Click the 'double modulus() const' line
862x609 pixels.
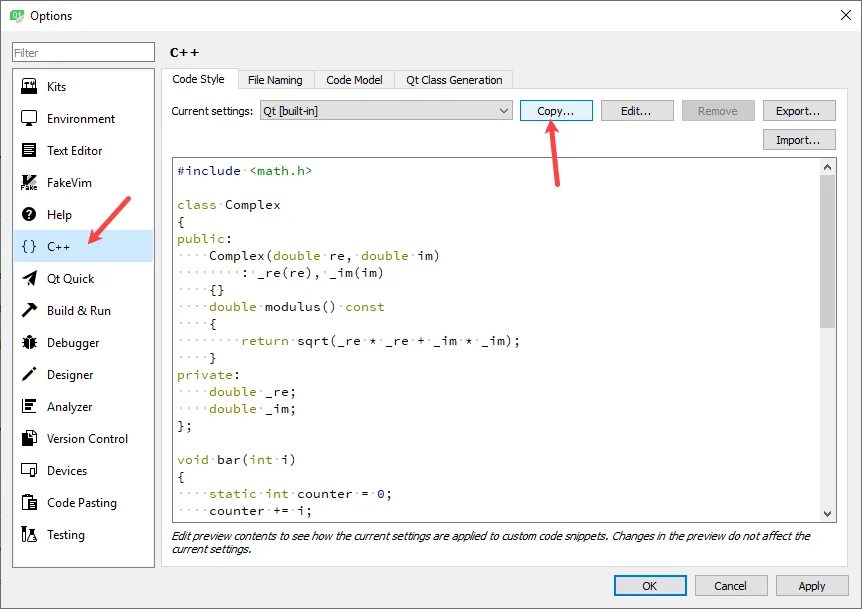pos(296,307)
